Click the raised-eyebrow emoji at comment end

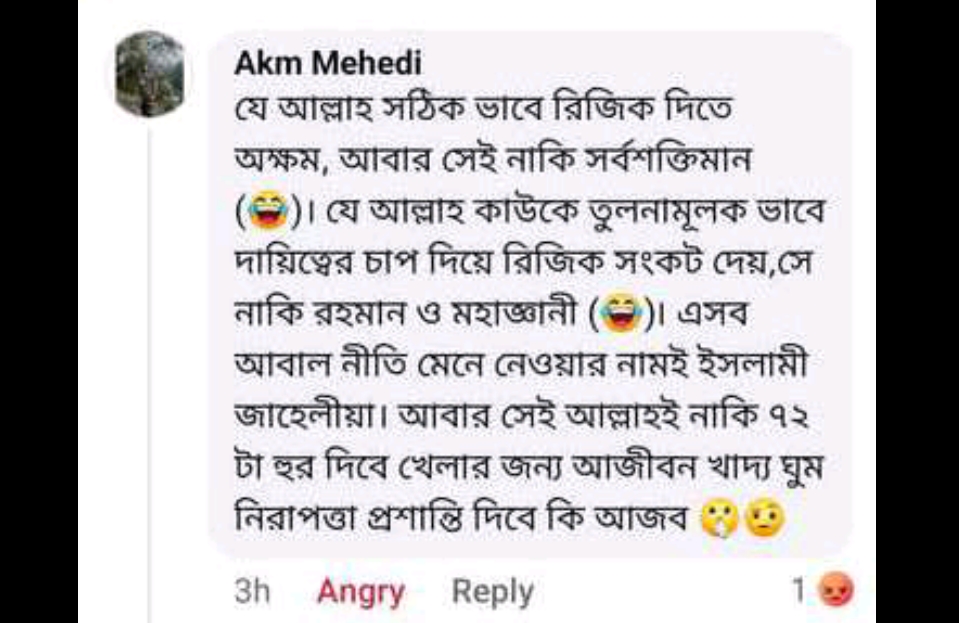point(764,518)
